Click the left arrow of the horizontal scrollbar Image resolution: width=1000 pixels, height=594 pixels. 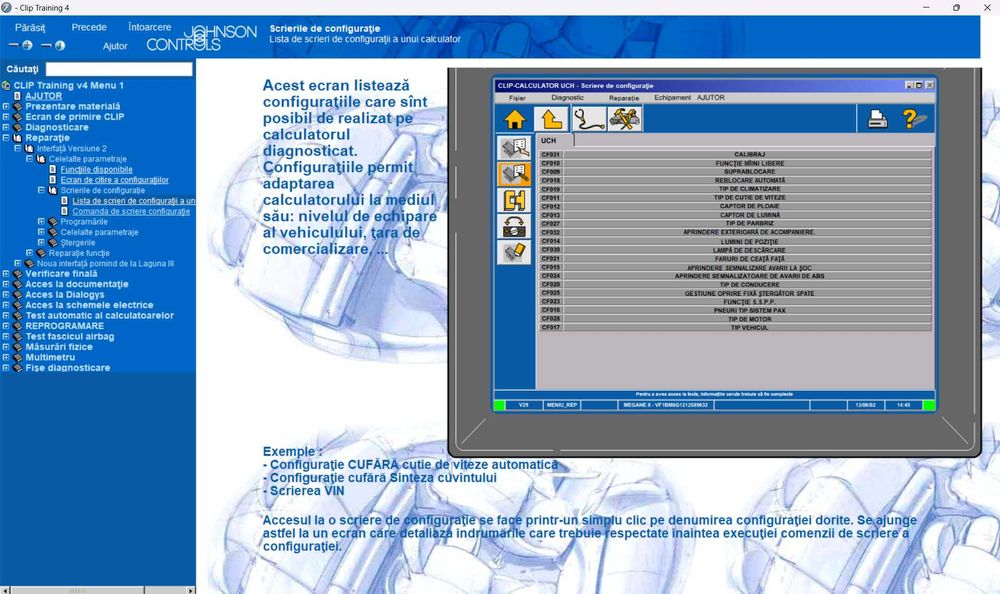[5, 590]
